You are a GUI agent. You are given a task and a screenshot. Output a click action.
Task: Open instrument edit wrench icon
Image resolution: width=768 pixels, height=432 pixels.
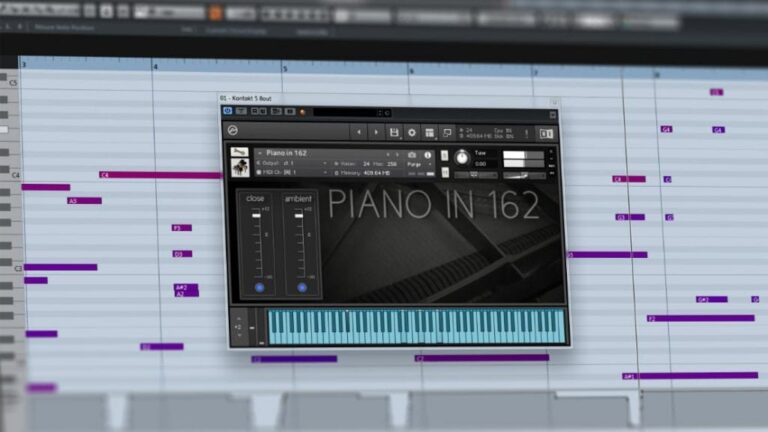tap(240, 151)
